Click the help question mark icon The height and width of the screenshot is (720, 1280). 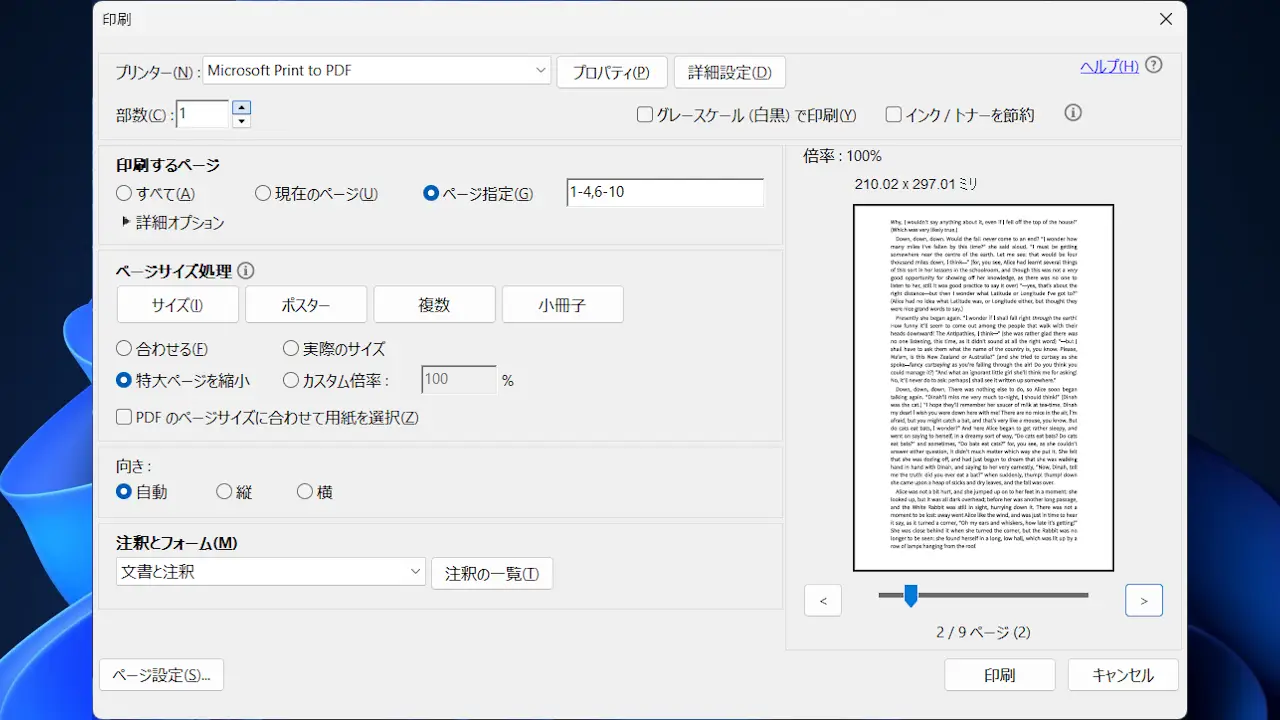click(x=1154, y=65)
